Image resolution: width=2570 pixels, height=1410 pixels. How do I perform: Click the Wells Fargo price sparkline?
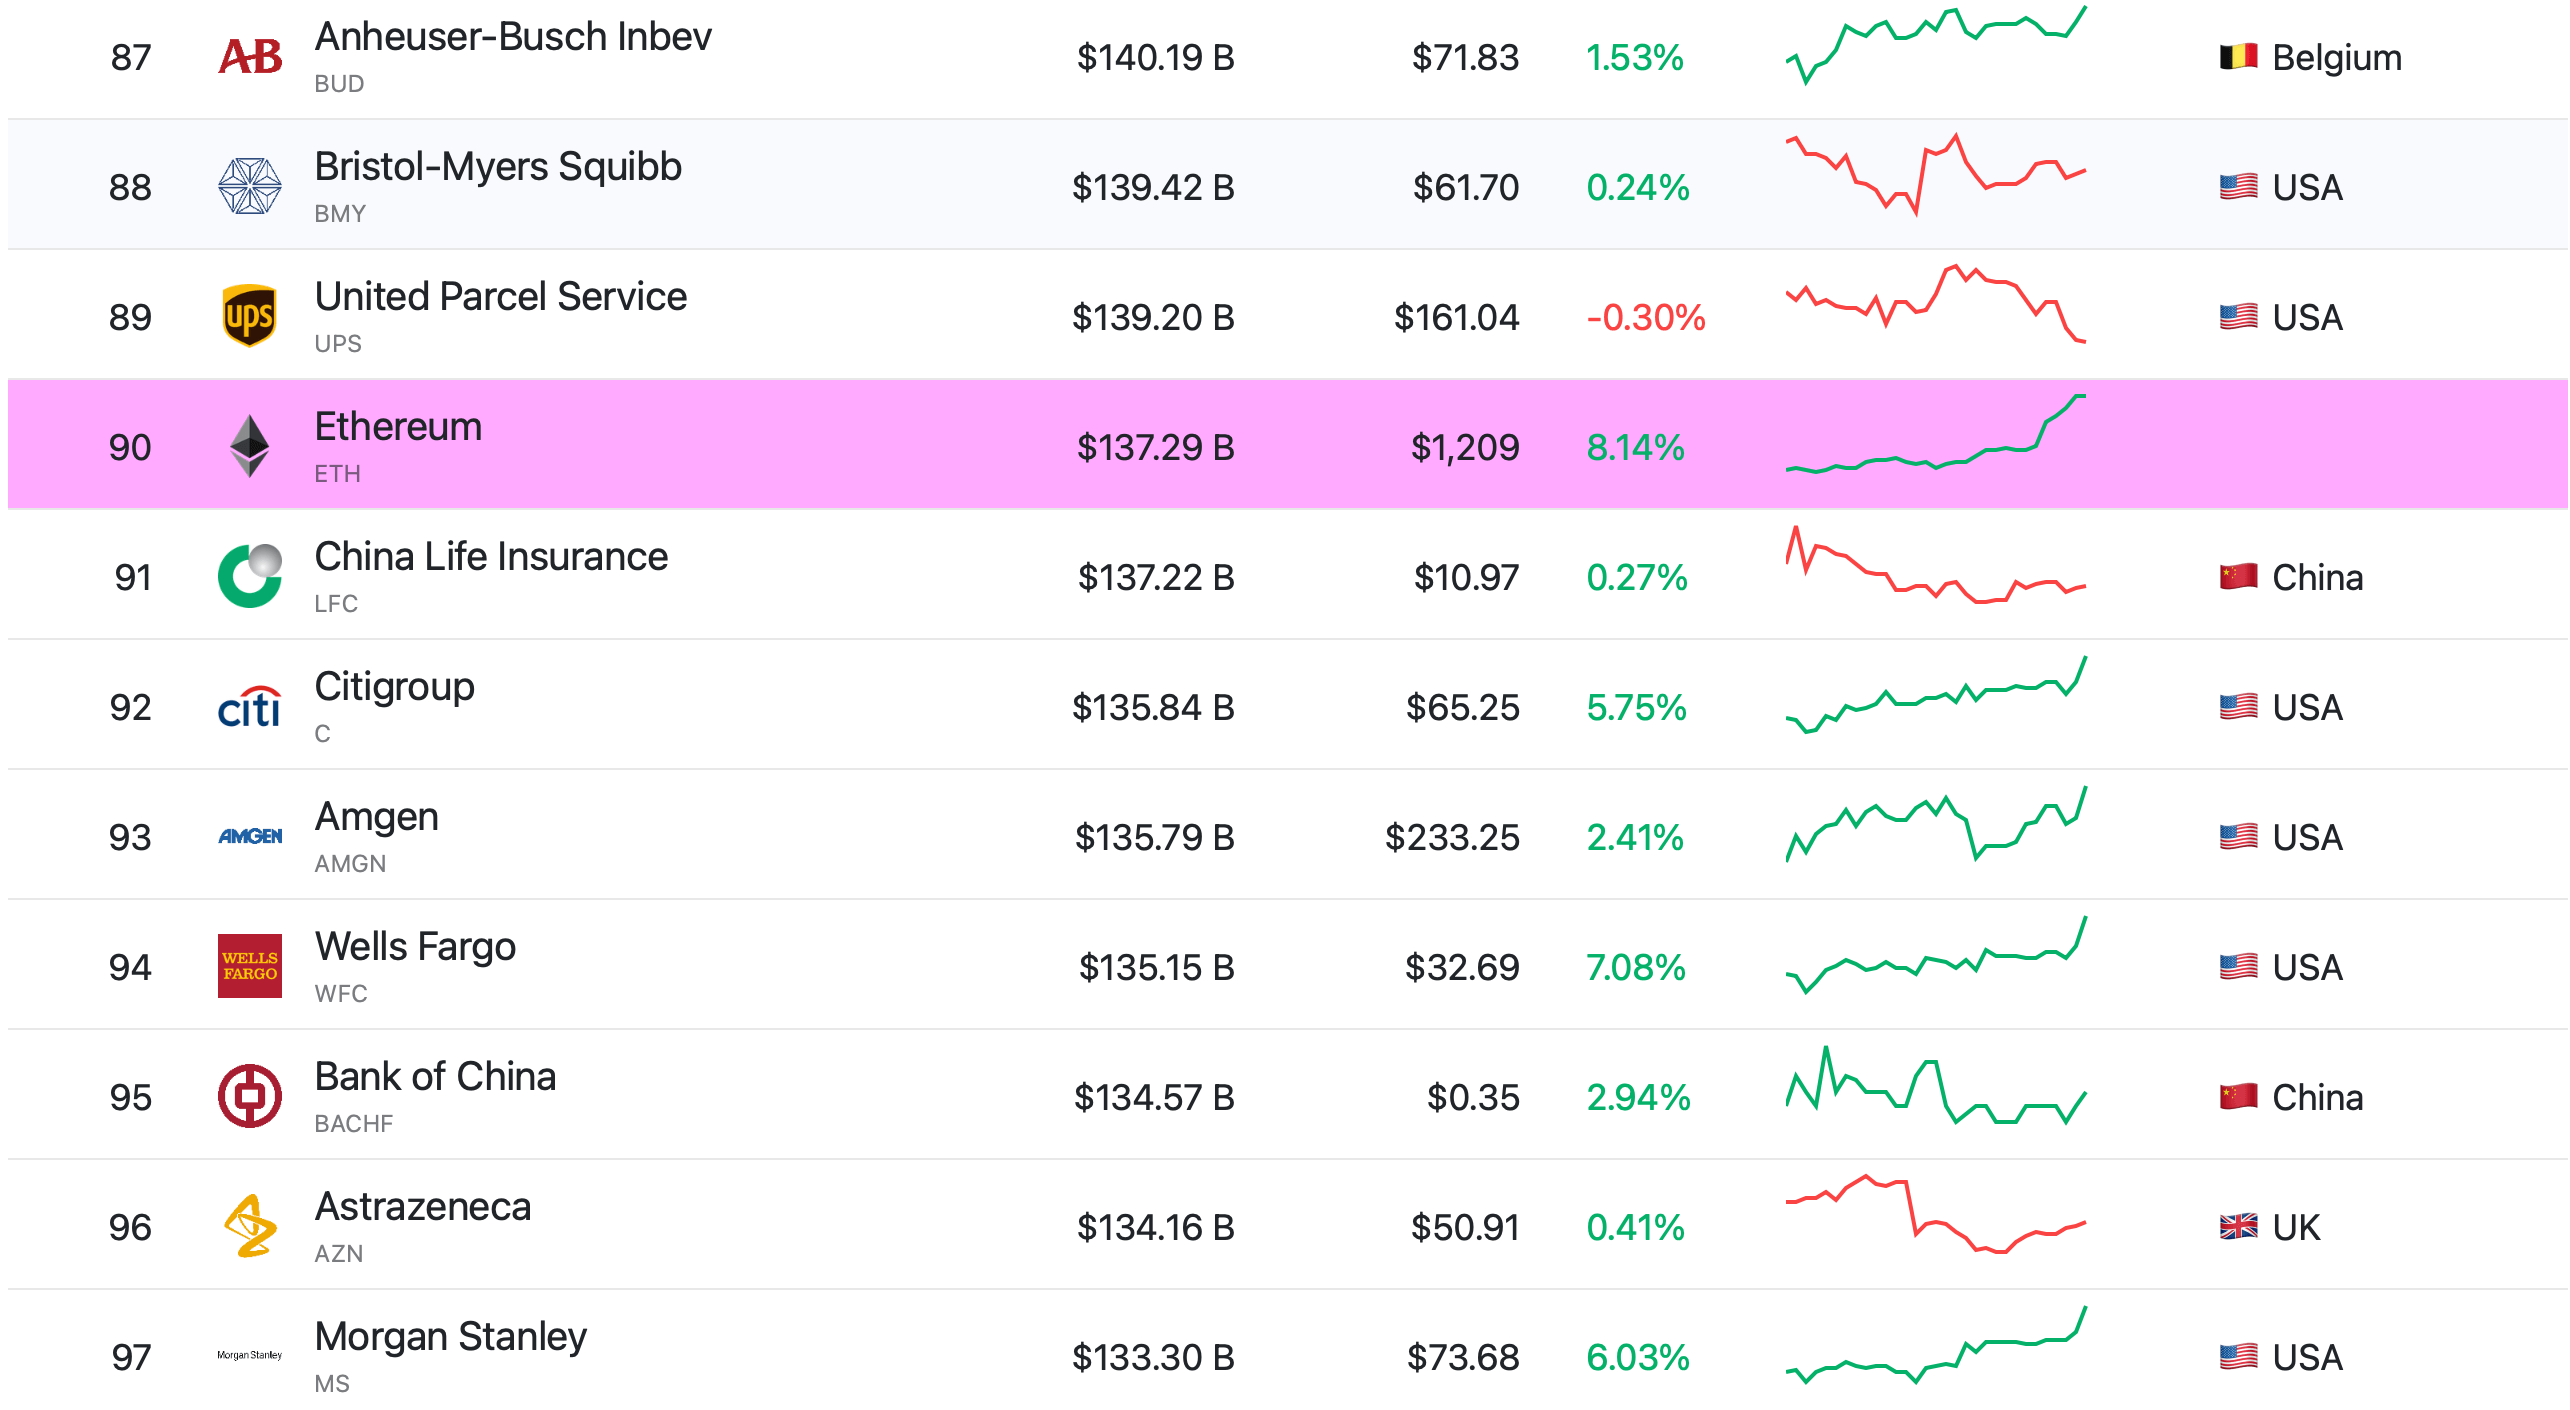point(1936,955)
